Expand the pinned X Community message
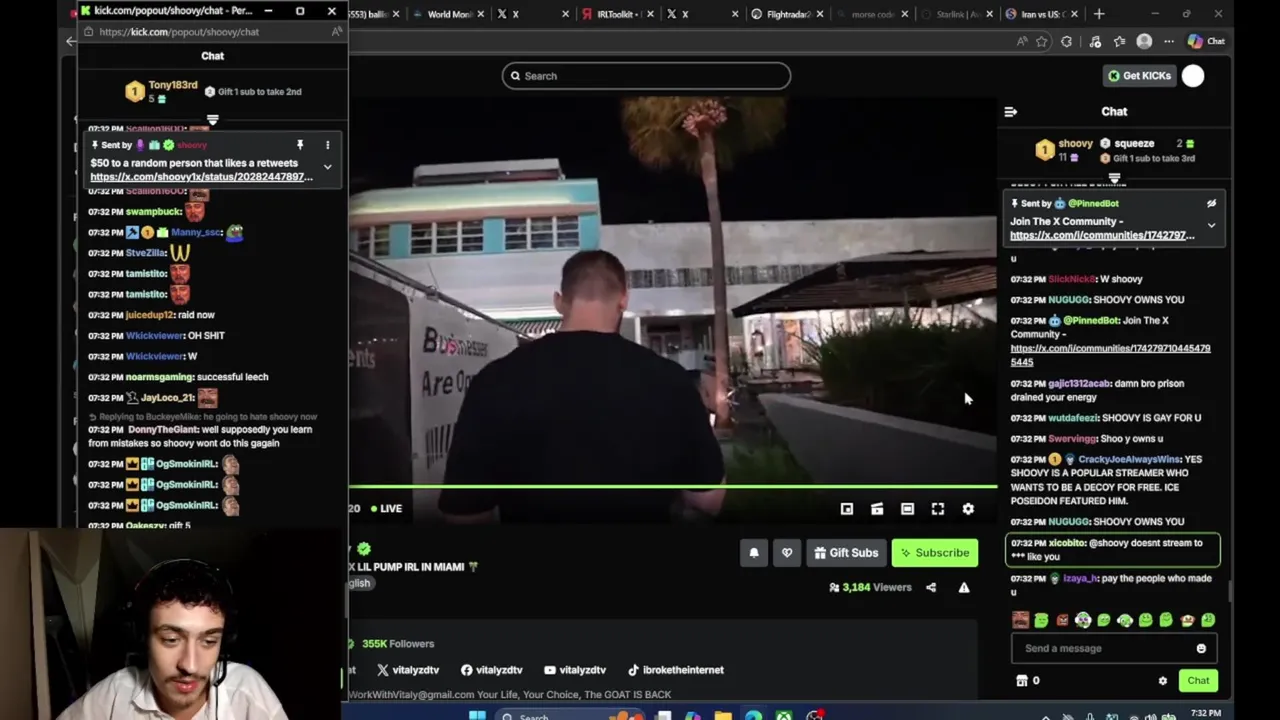 [1211, 226]
